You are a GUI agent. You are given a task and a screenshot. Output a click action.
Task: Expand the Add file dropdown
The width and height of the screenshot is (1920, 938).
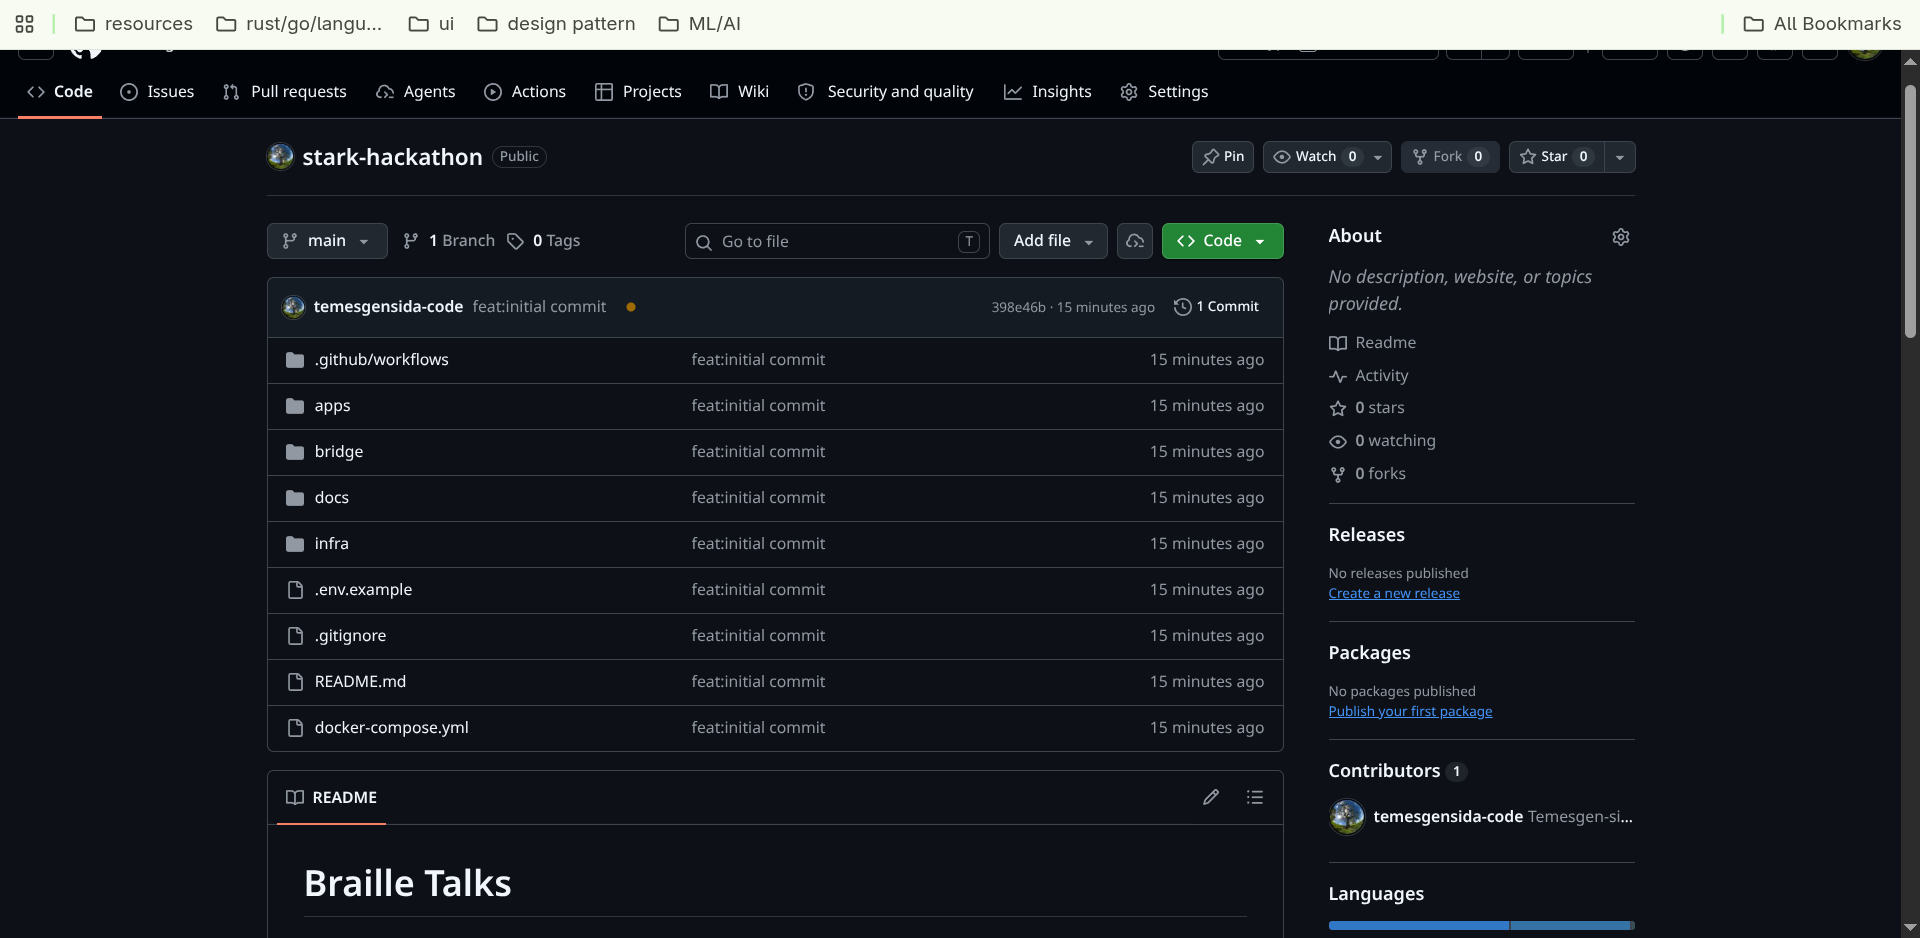[1053, 241]
